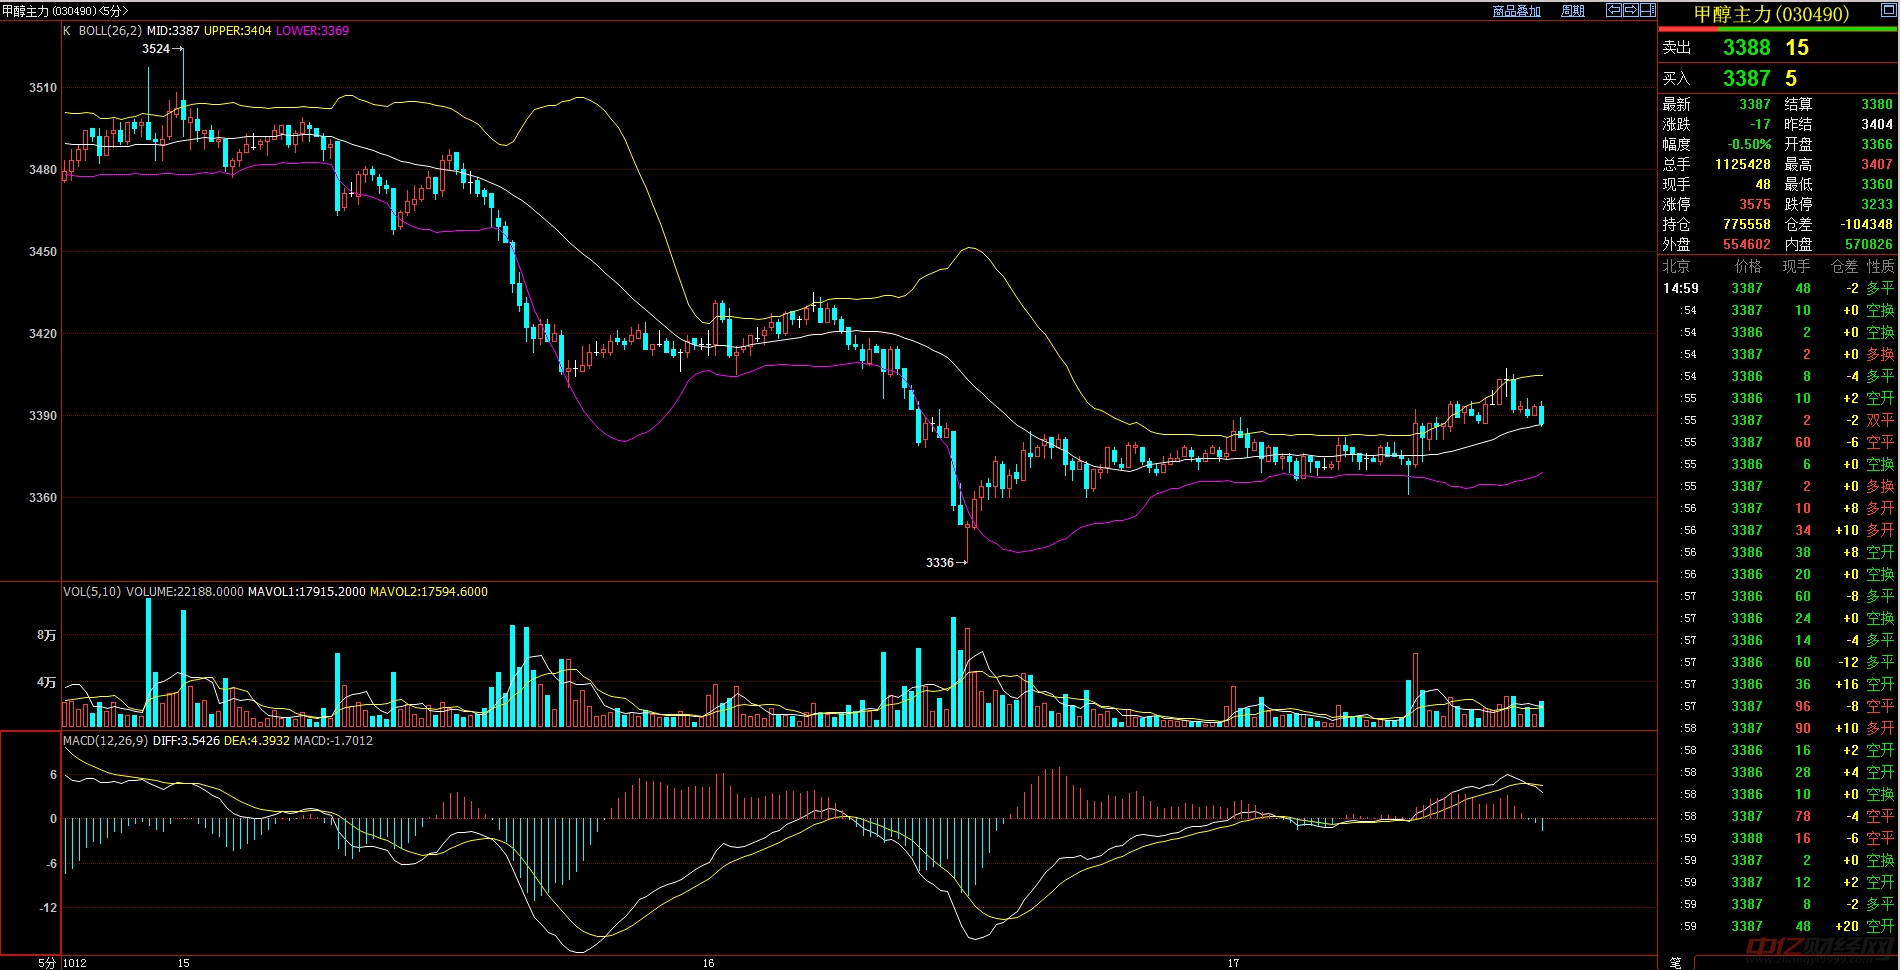Click the 卖出 price 3388
The height and width of the screenshot is (970, 1900).
pyautogui.click(x=1746, y=47)
